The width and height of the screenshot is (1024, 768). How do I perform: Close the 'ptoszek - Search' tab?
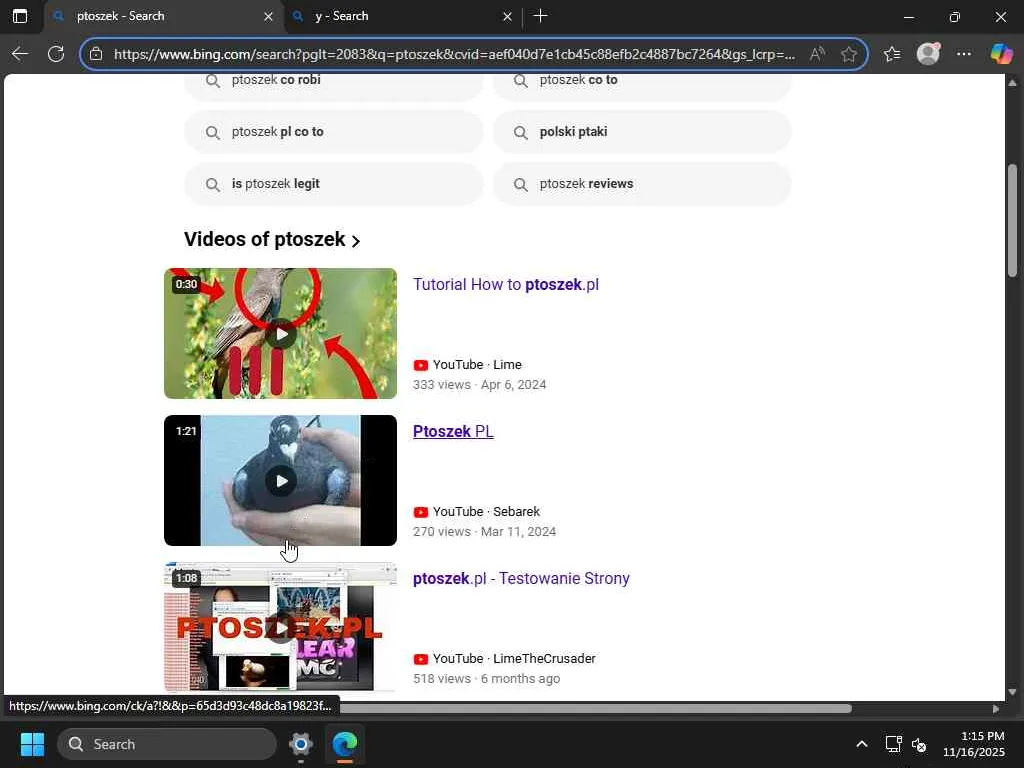pos(268,17)
